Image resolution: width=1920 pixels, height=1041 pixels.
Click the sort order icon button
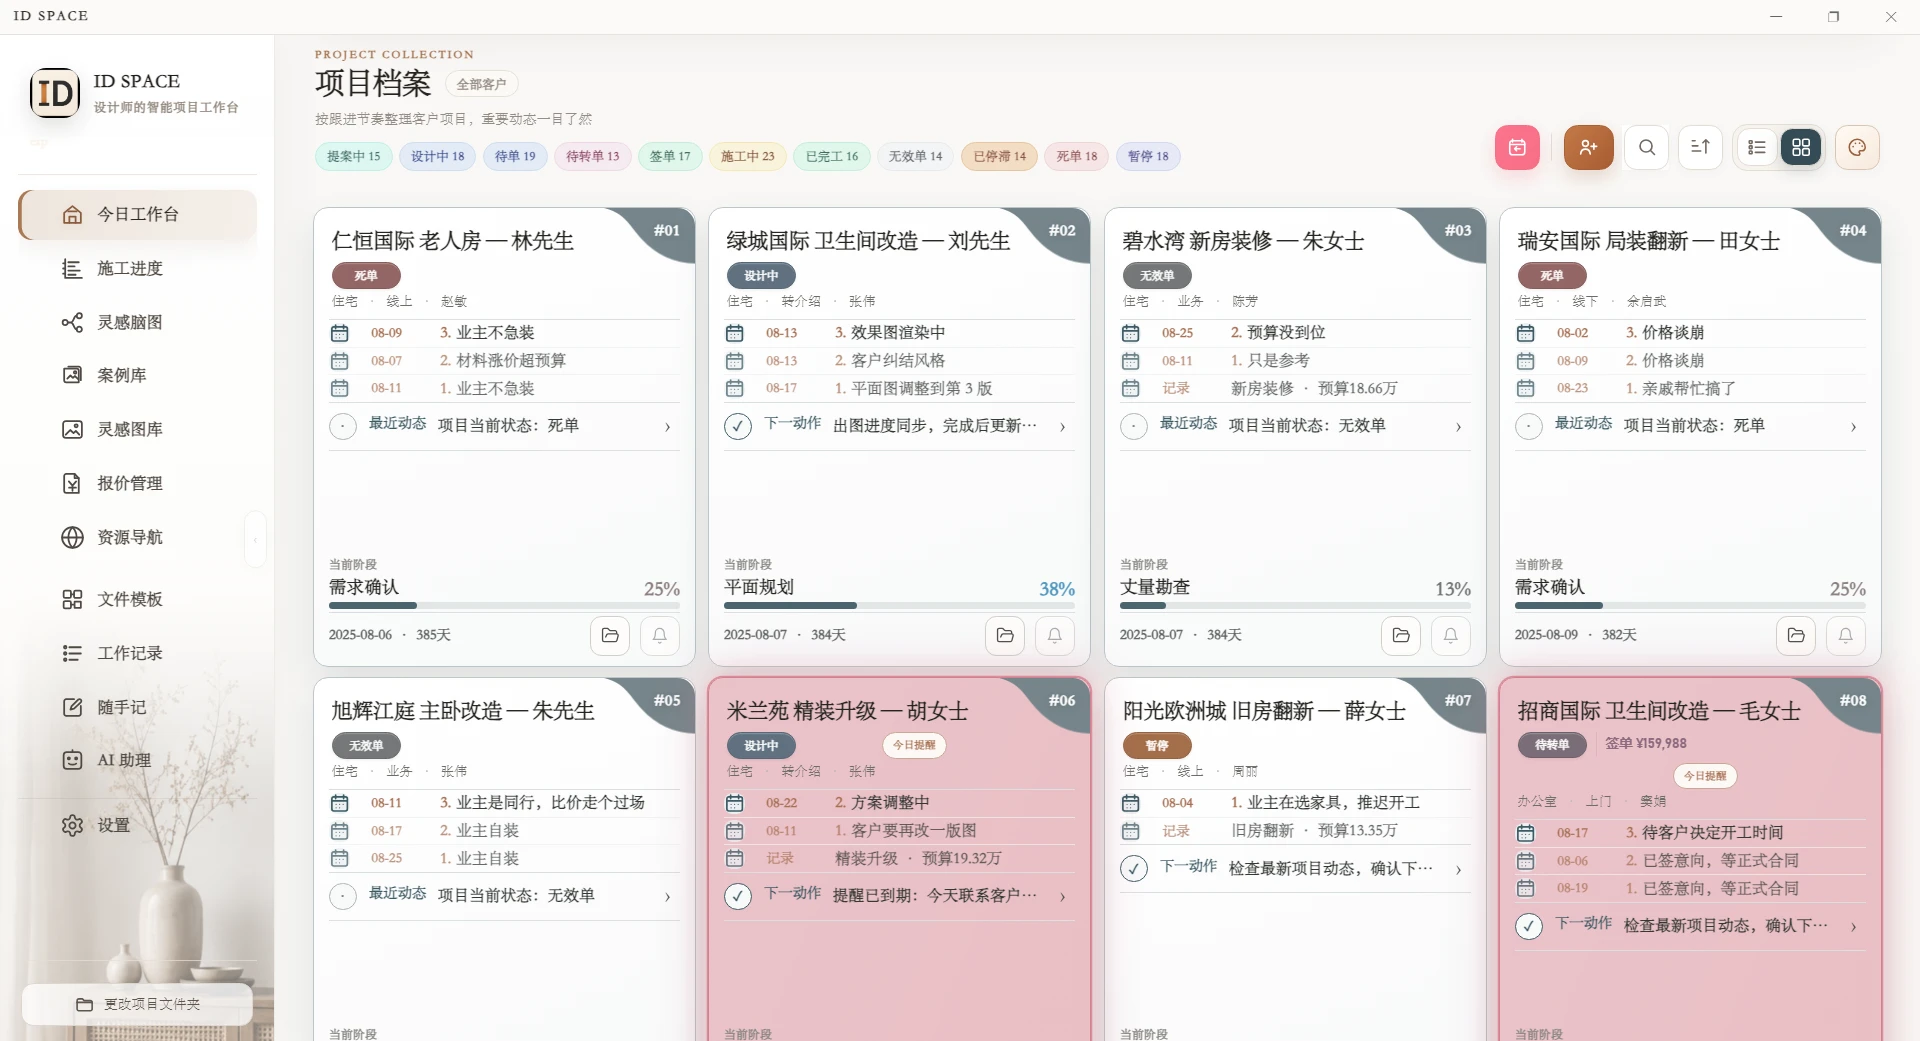[1700, 148]
